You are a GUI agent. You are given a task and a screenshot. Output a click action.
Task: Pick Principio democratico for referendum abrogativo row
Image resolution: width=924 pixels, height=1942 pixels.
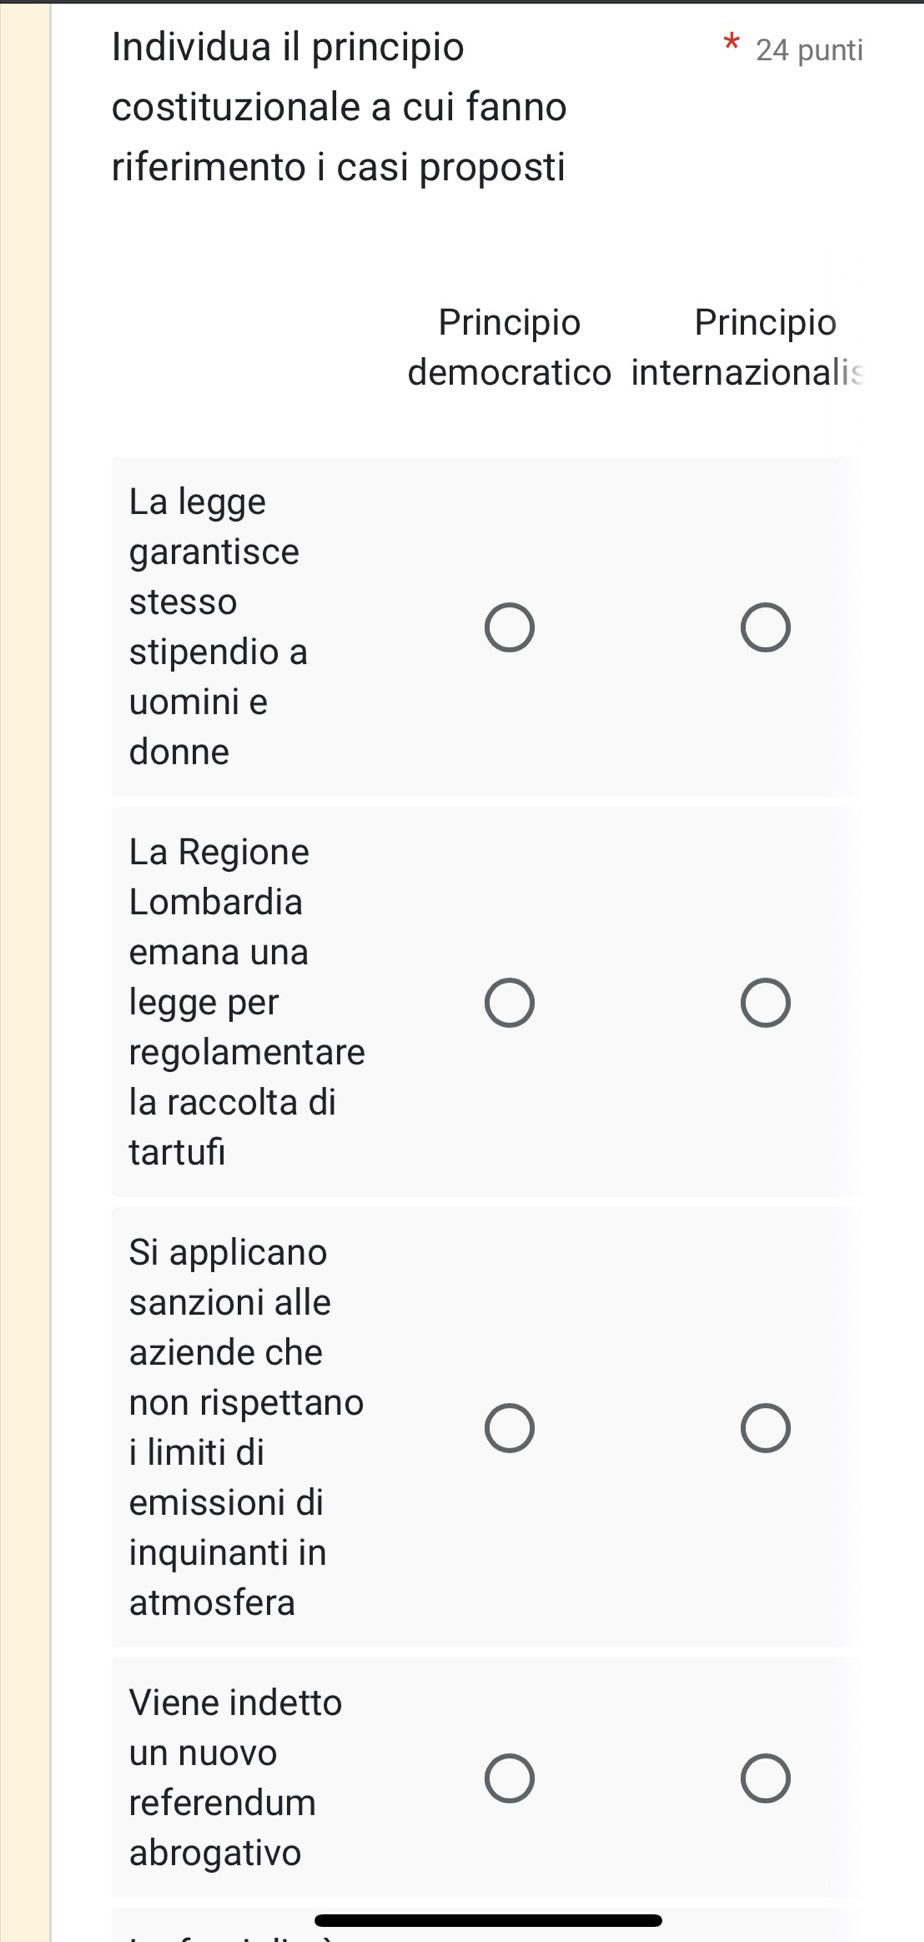(x=509, y=1778)
